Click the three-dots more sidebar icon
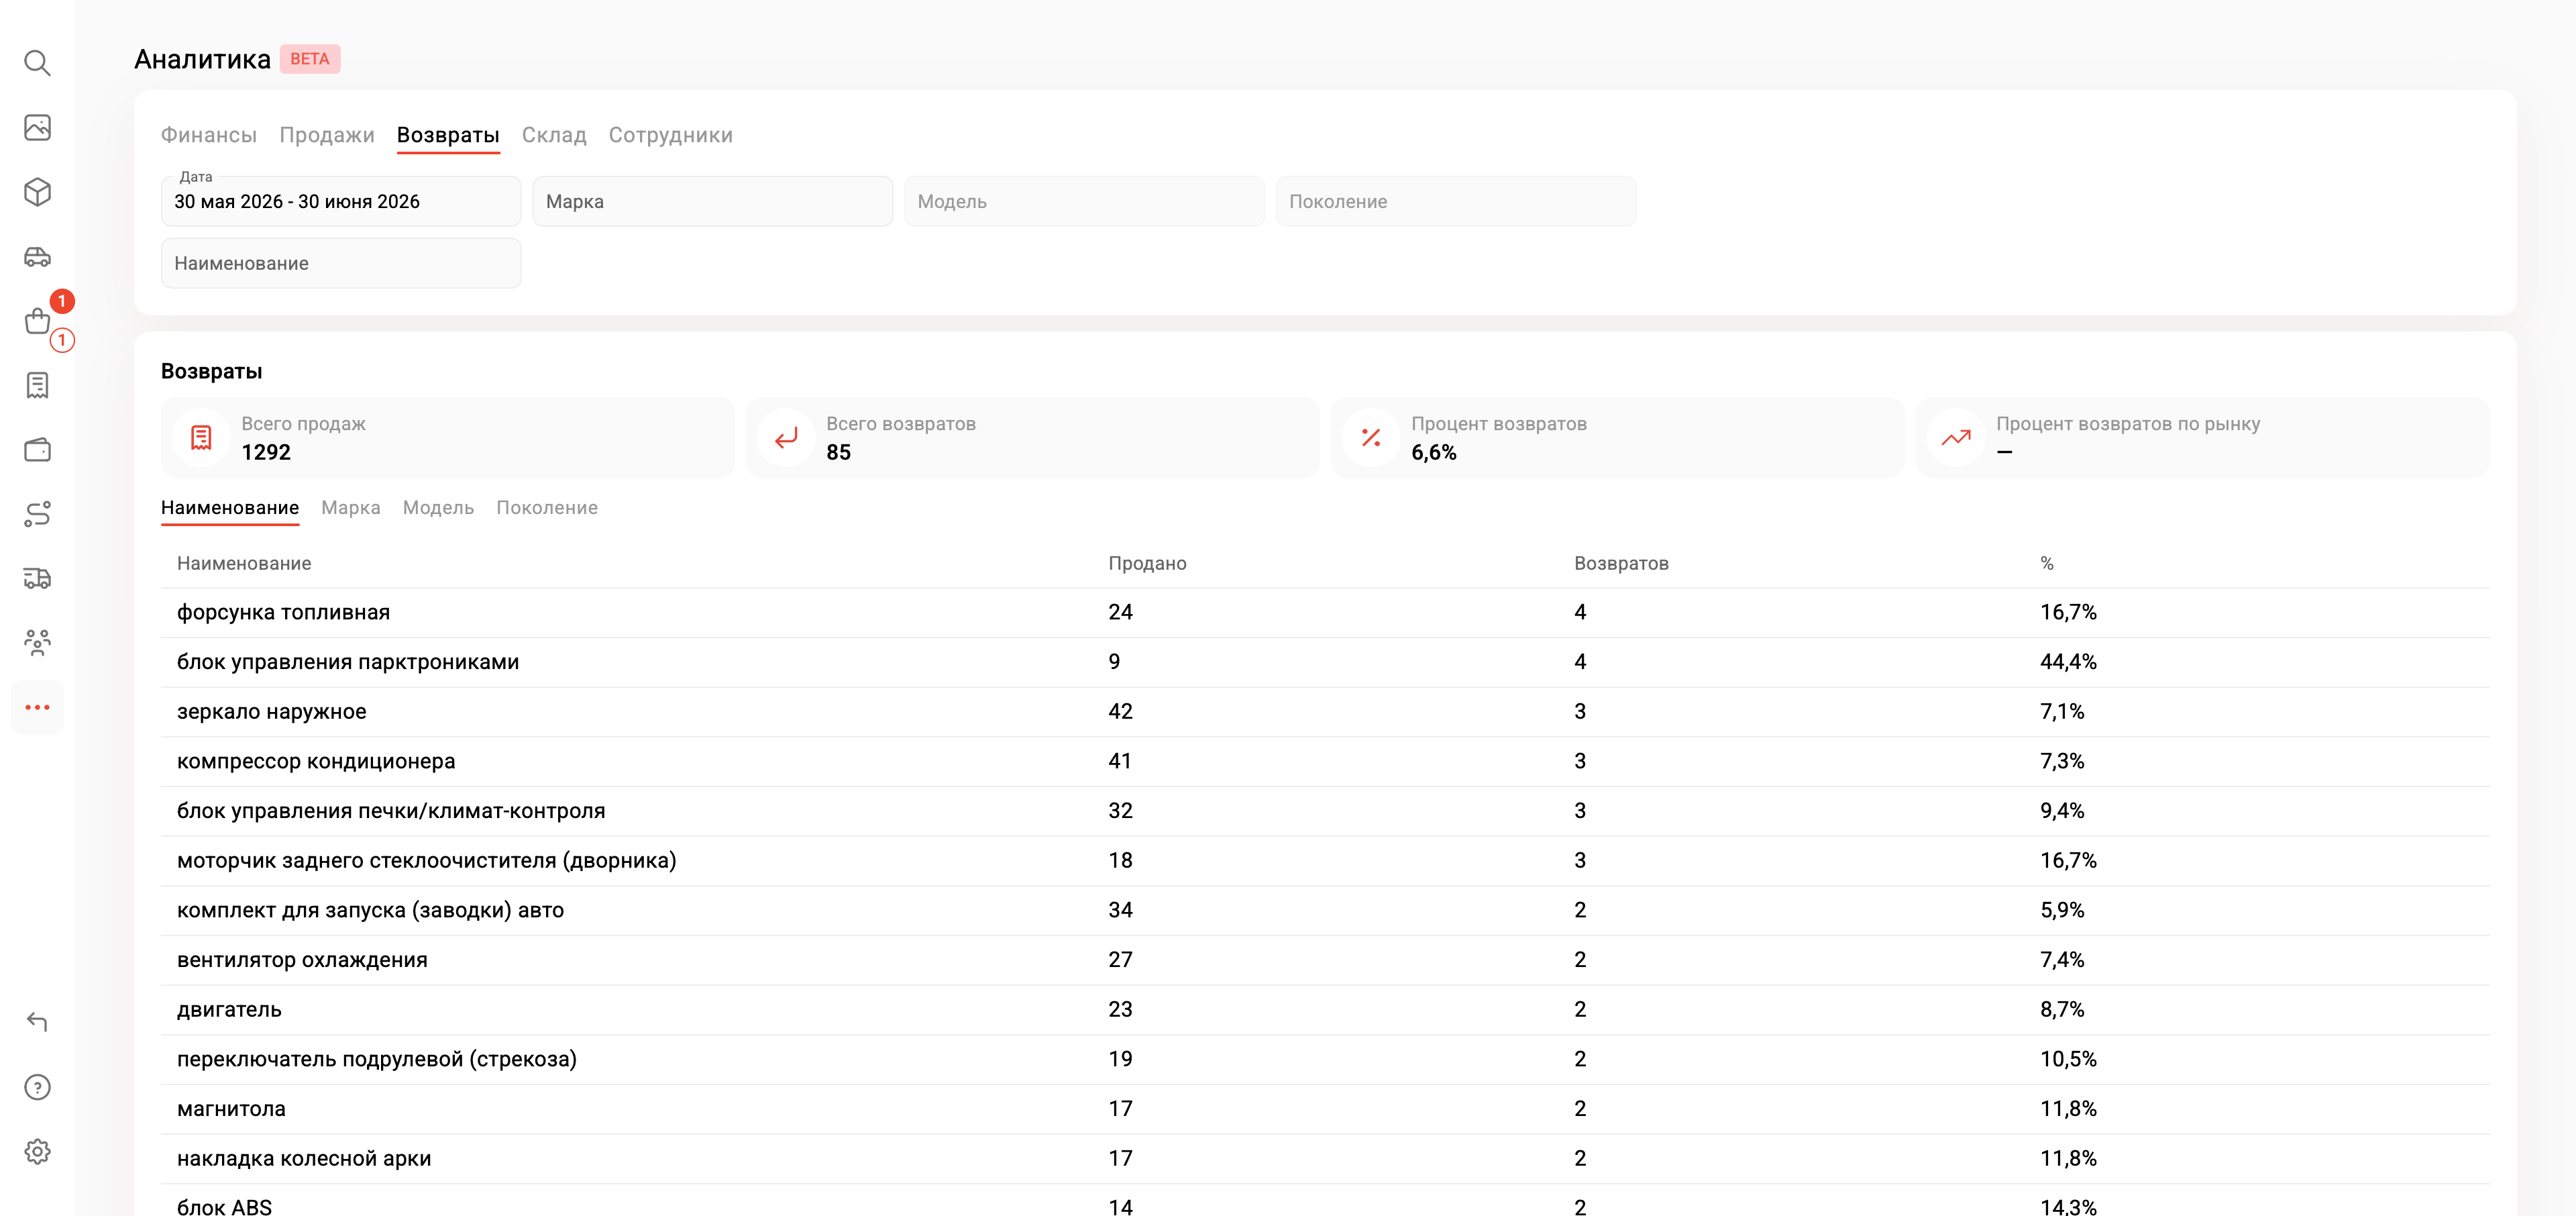Image resolution: width=2576 pixels, height=1216 pixels. coord(37,707)
